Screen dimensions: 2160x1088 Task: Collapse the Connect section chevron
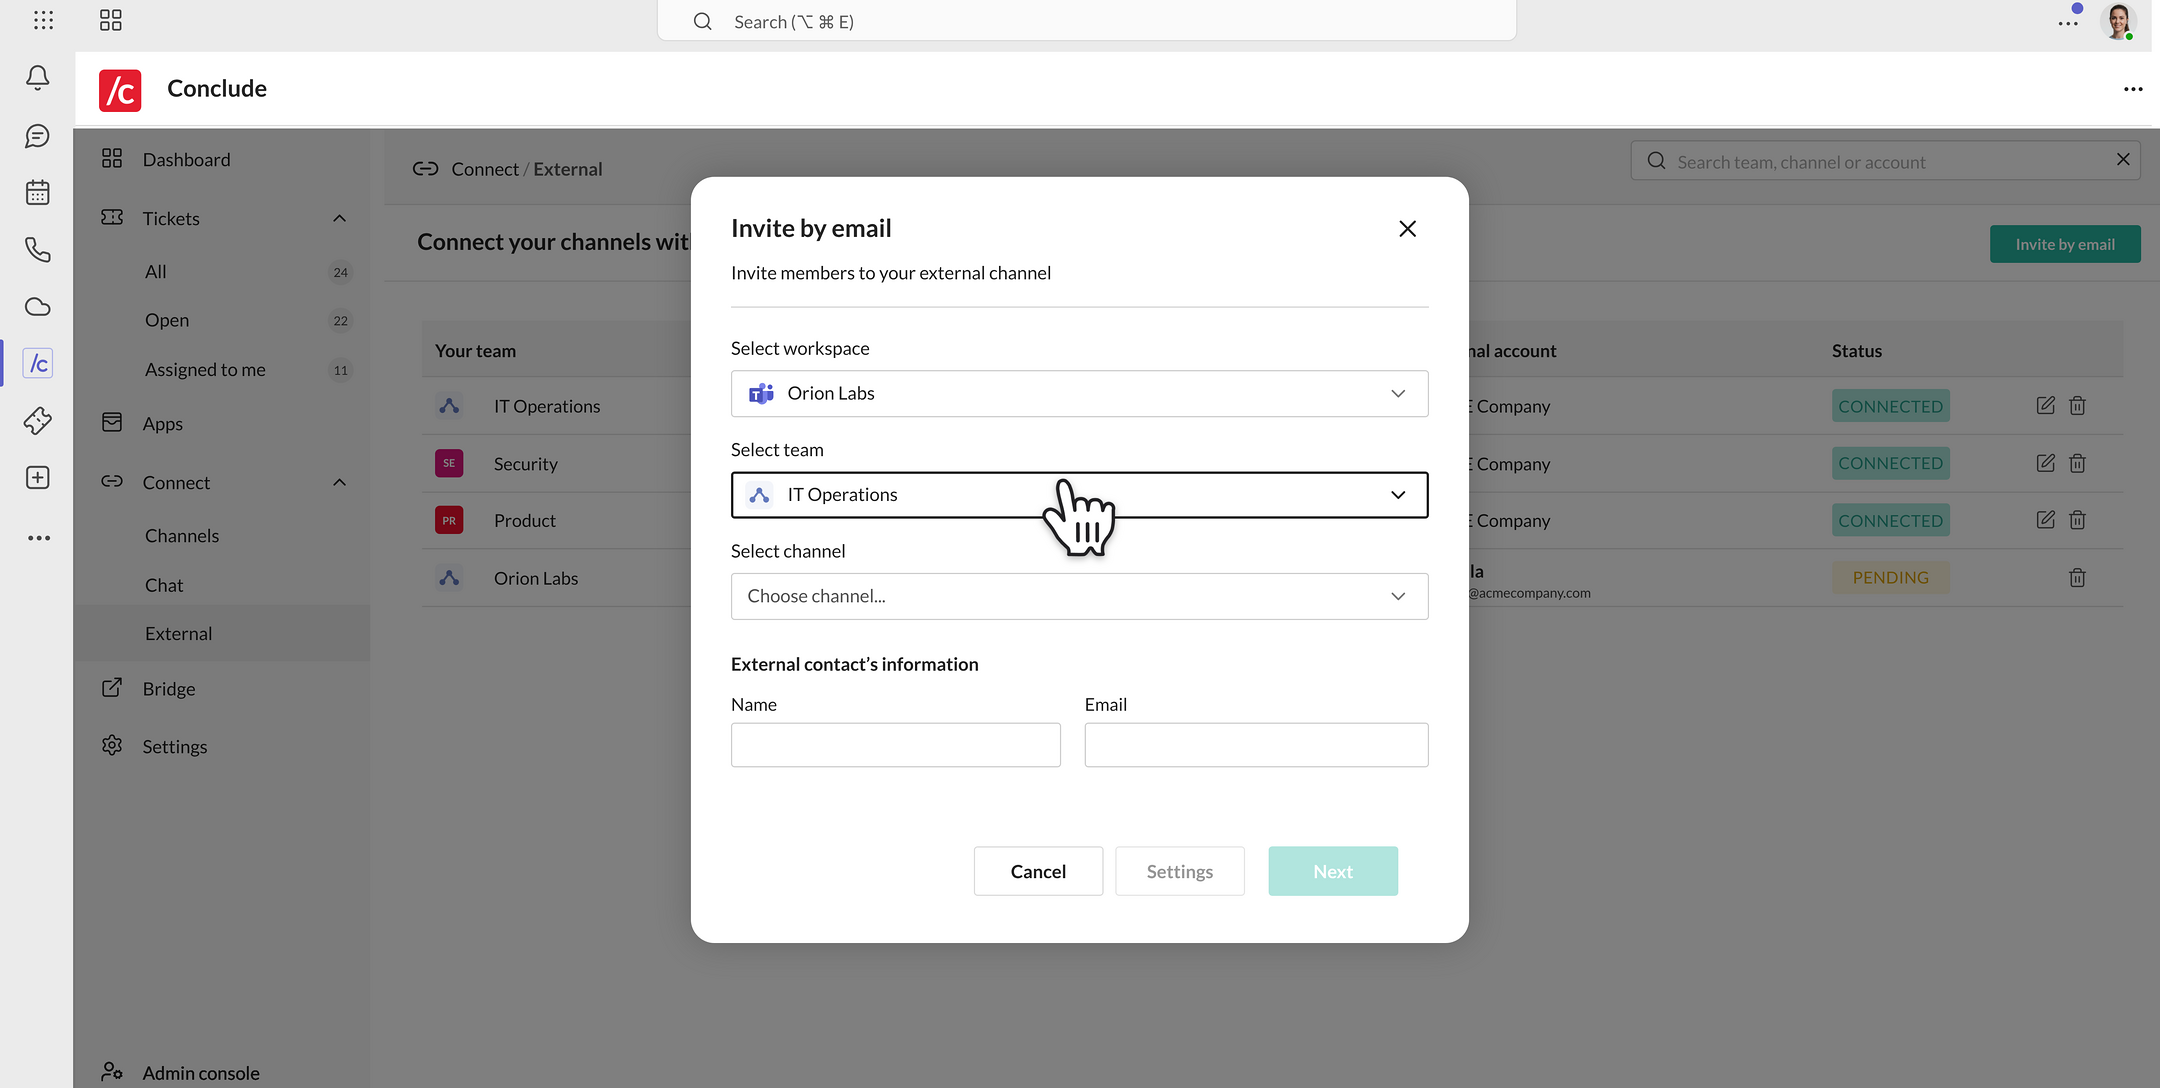339,482
